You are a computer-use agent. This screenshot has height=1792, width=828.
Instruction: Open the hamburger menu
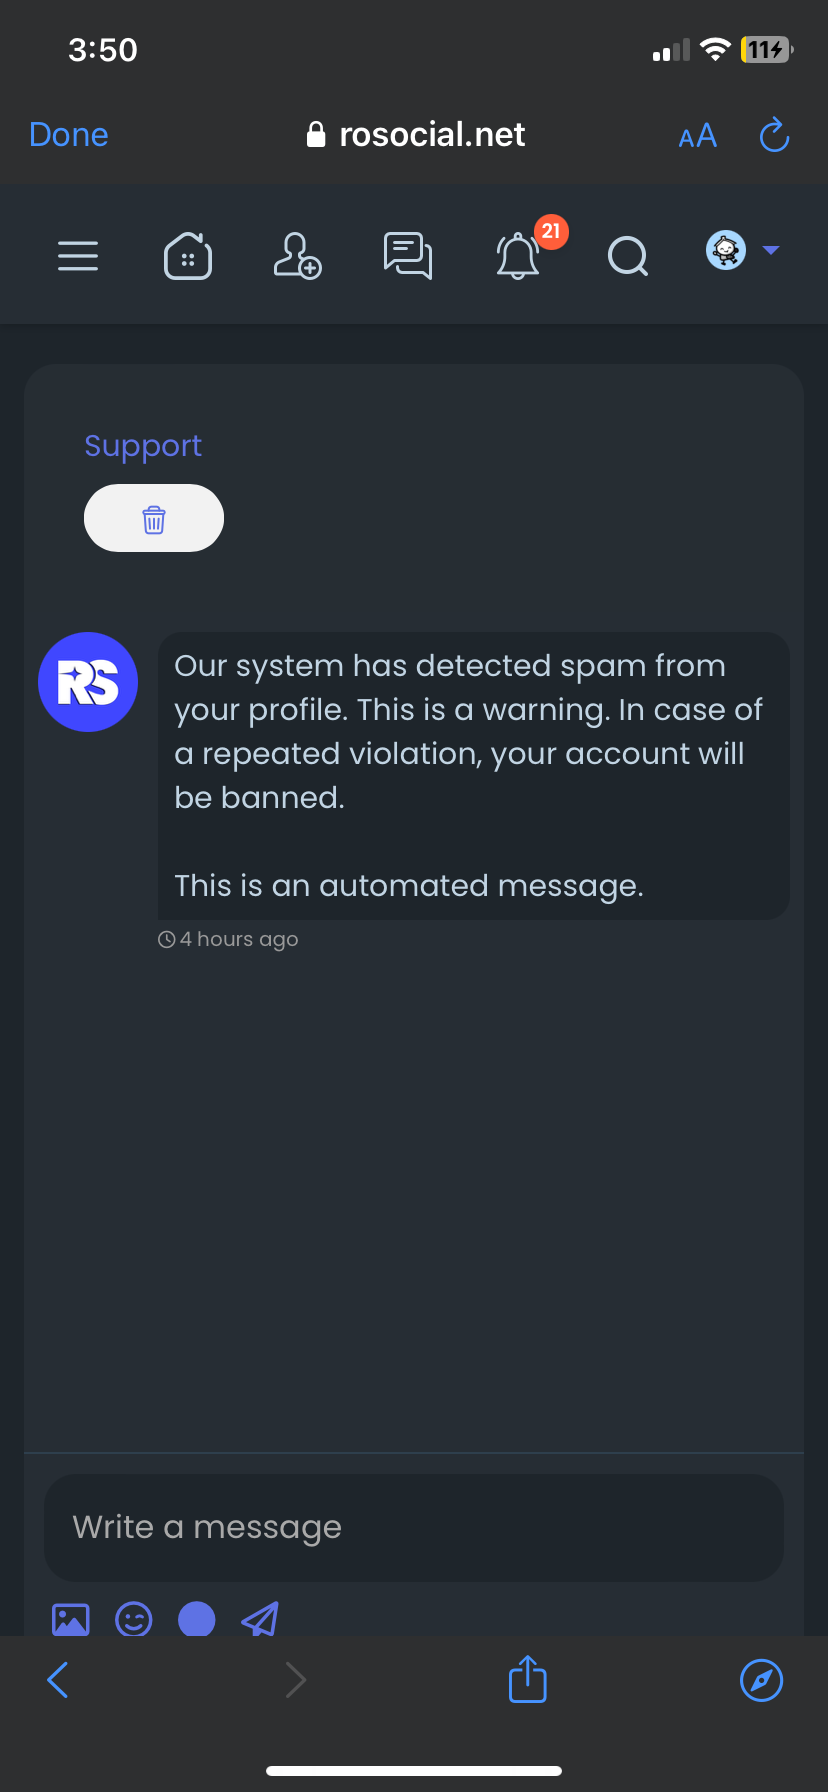tap(78, 256)
